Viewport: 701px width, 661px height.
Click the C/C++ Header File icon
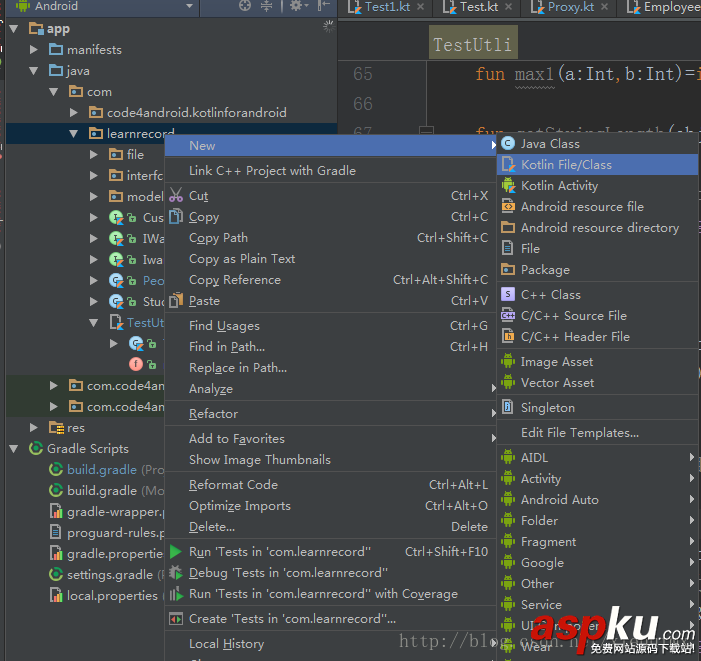[508, 337]
